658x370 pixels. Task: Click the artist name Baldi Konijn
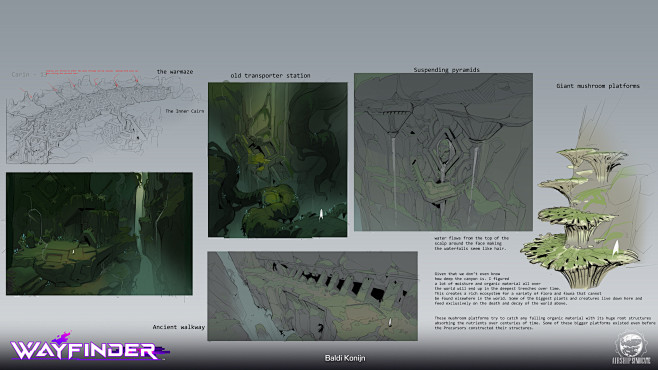tap(345, 358)
